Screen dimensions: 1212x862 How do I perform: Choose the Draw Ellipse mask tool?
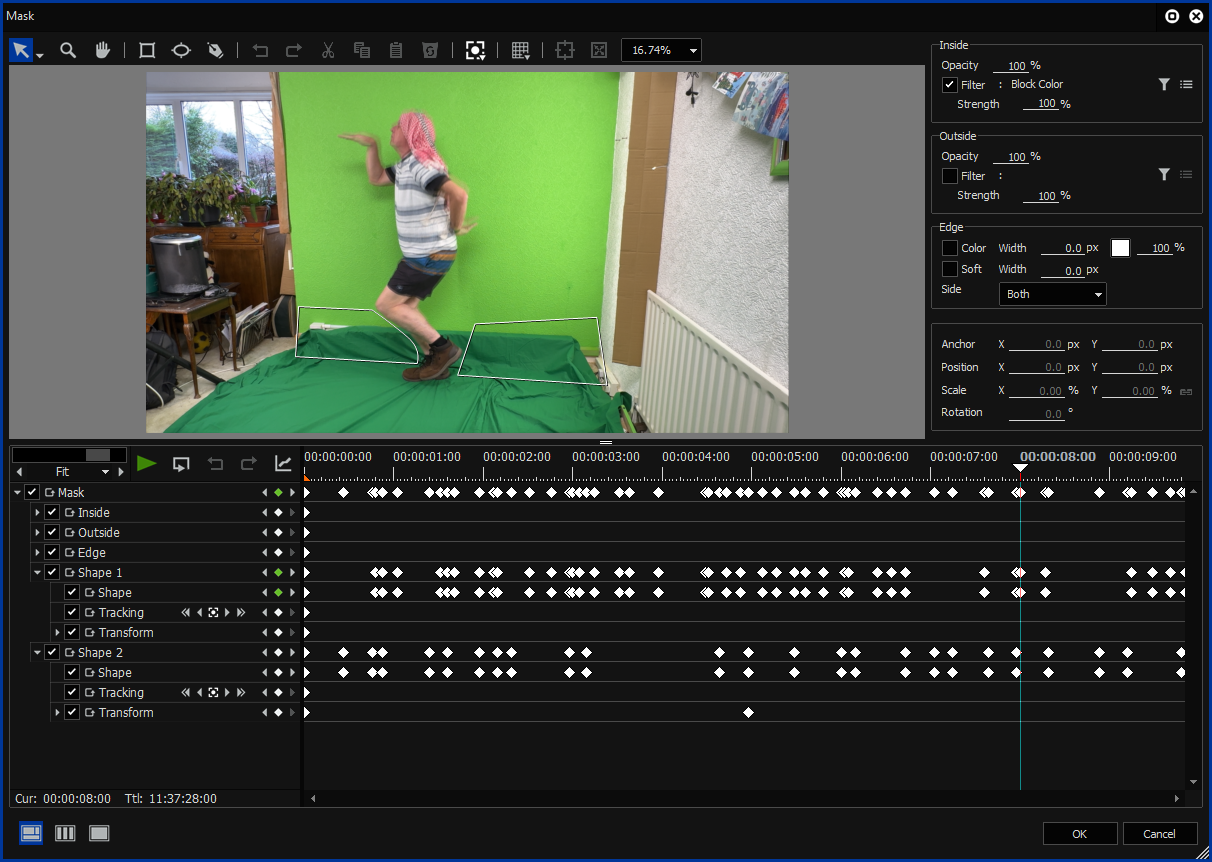181,50
